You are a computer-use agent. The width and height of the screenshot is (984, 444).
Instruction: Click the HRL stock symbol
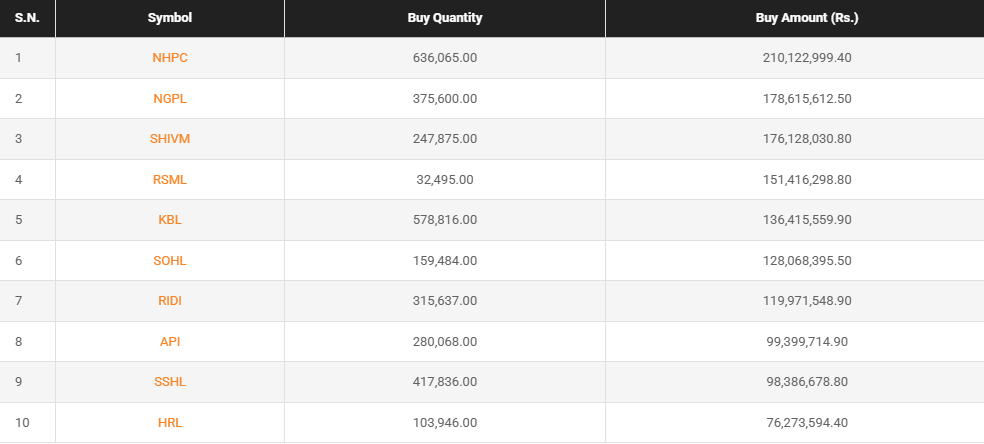point(170,423)
